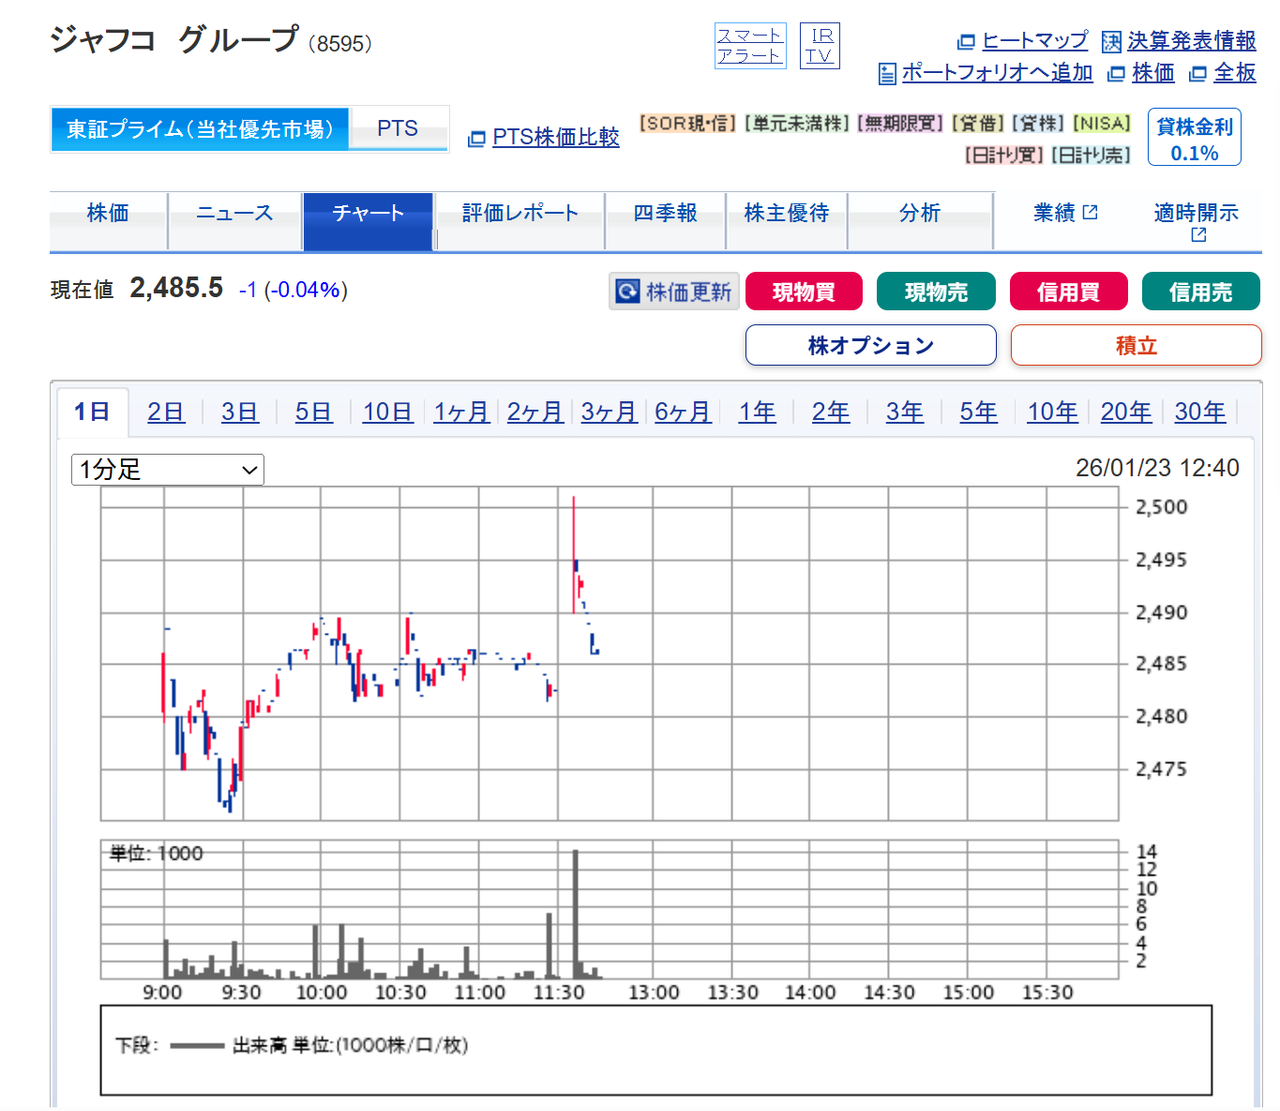Open the ヒートマップ (heatmap) icon
This screenshot has width=1280, height=1111.
pos(967,41)
